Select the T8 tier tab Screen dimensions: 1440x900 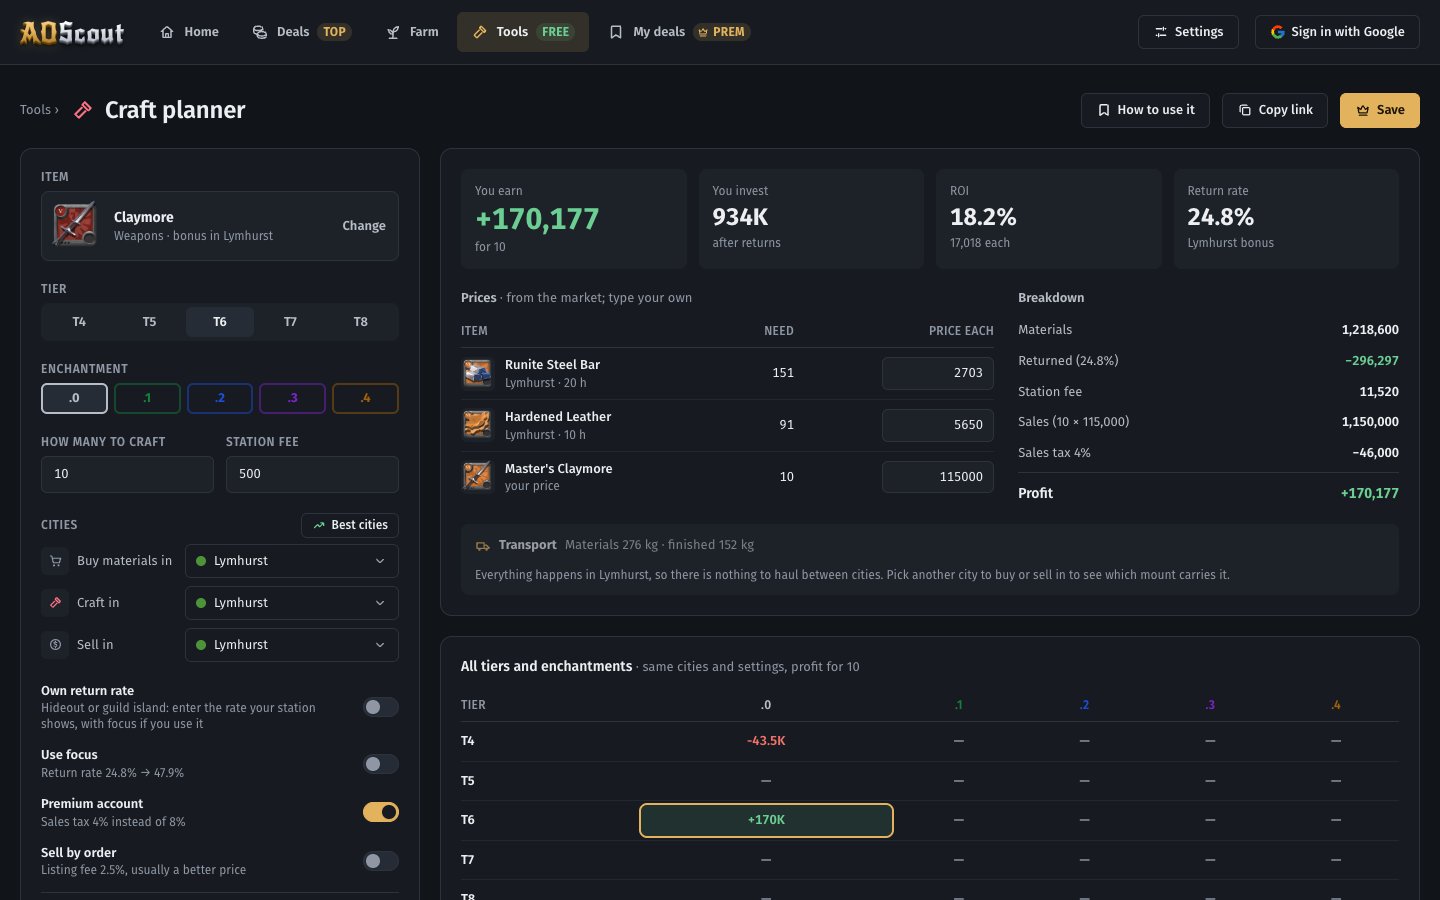[361, 322]
